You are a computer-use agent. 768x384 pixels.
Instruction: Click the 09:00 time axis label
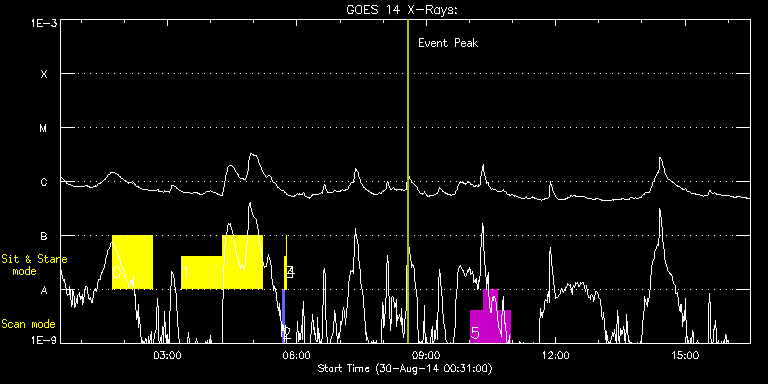427,355
